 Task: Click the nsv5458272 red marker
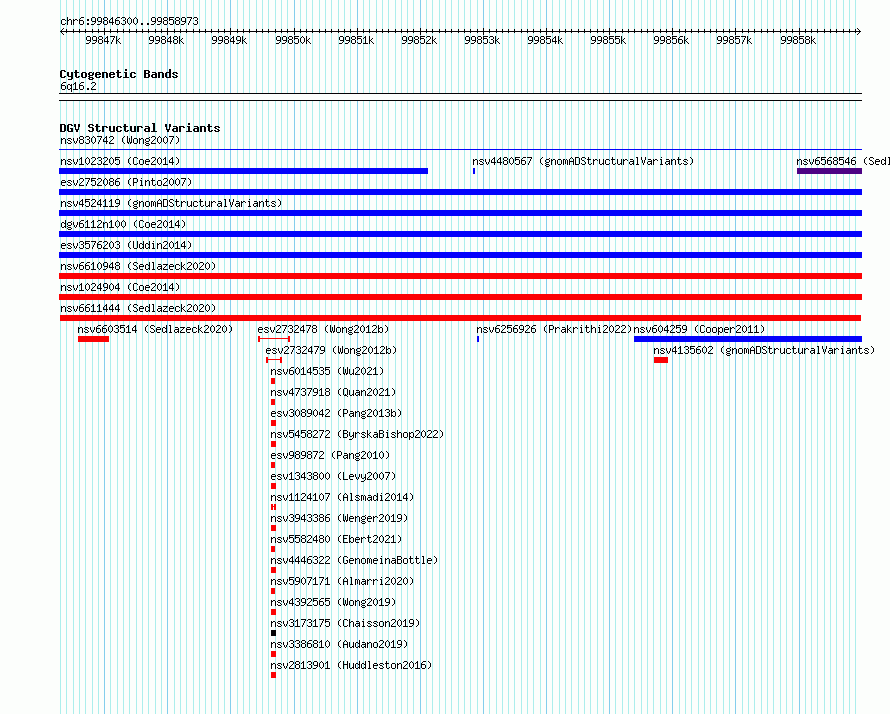[x=274, y=444]
